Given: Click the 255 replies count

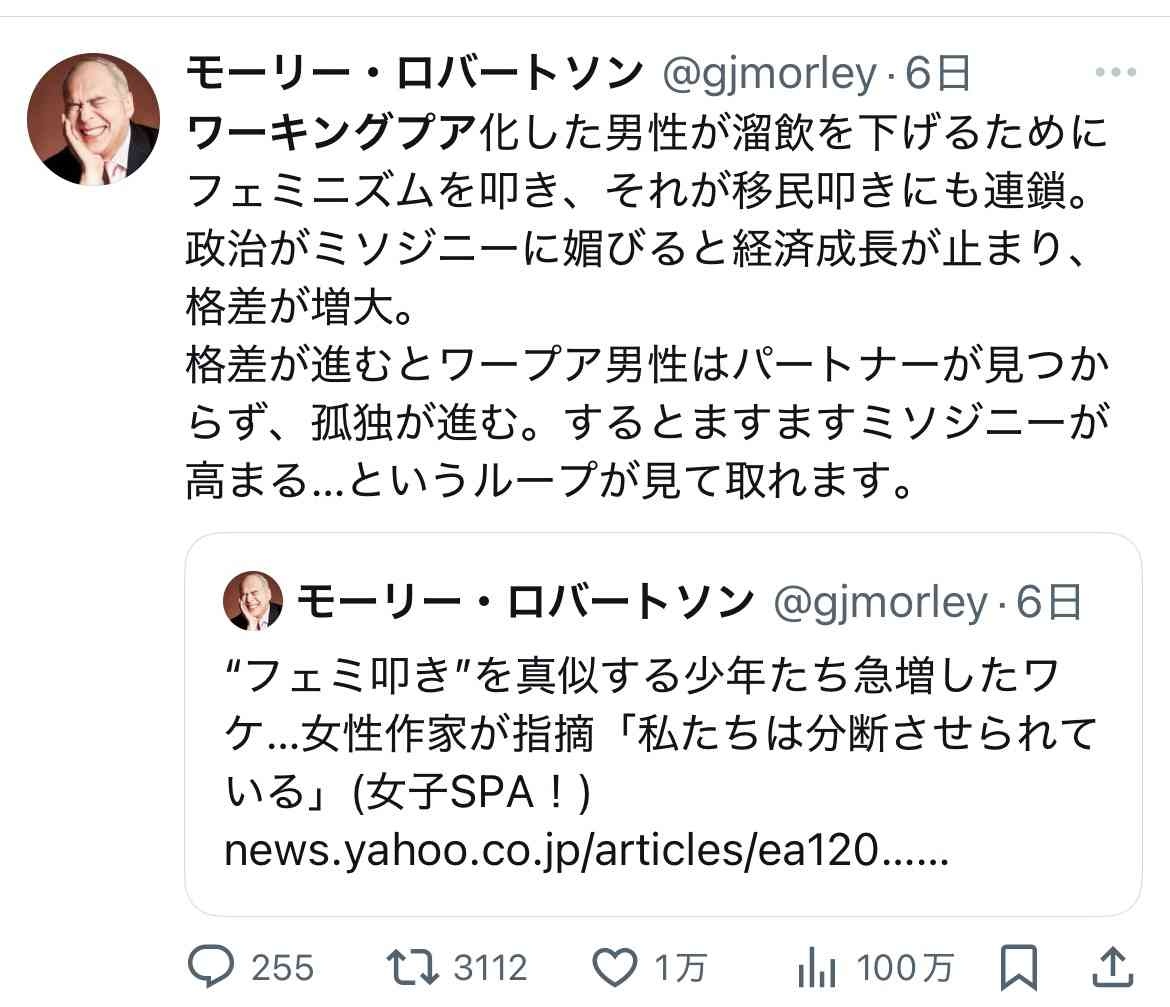Looking at the screenshot, I should tap(282, 968).
